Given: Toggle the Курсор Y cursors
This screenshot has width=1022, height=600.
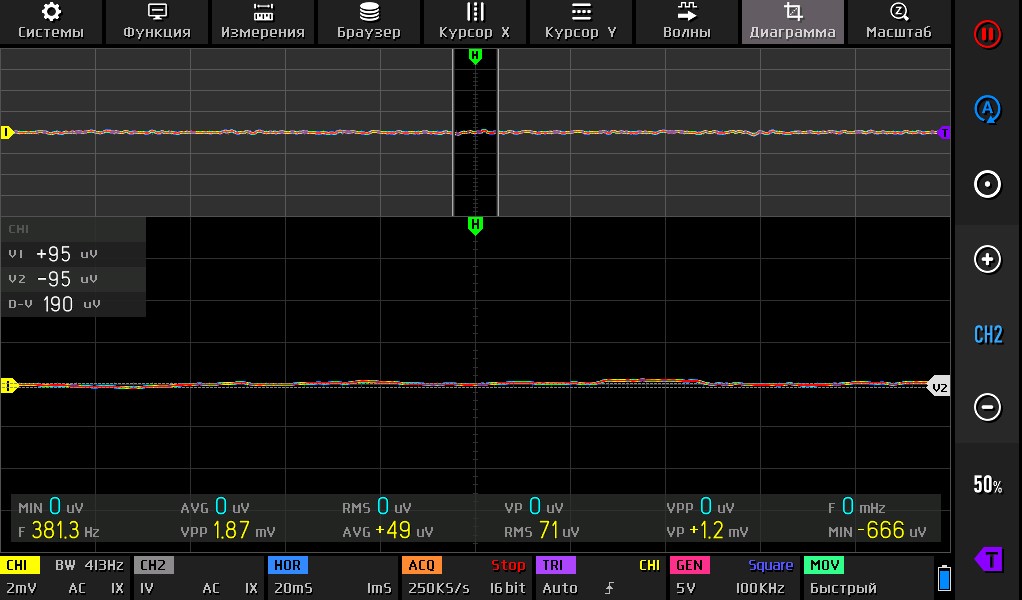Looking at the screenshot, I should tap(581, 21).
